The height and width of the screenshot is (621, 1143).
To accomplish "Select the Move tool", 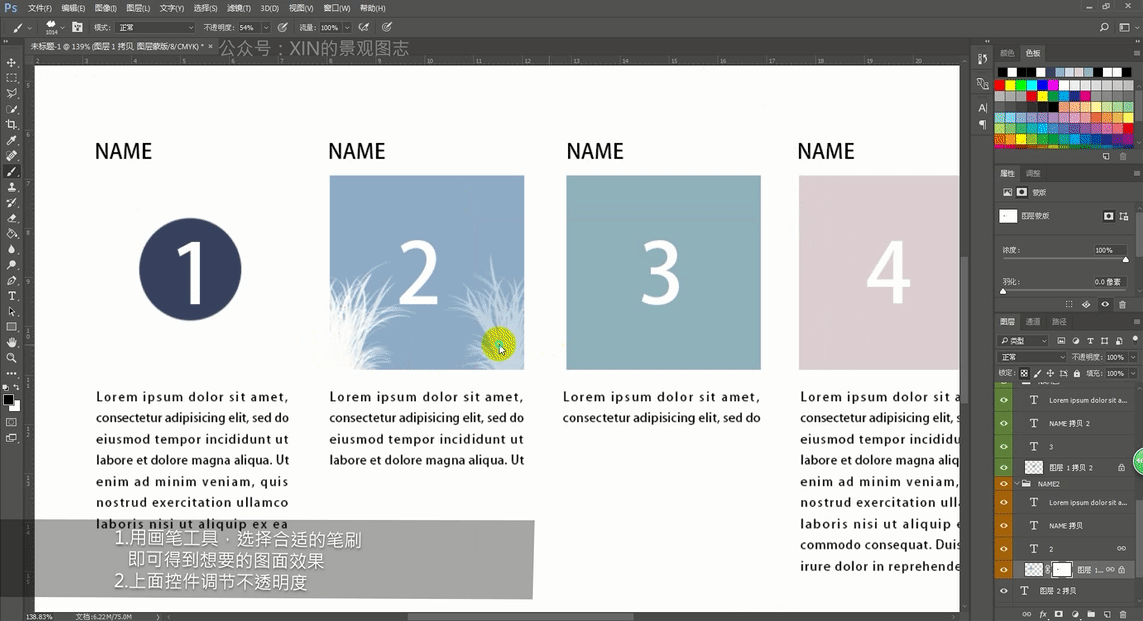I will [x=12, y=63].
